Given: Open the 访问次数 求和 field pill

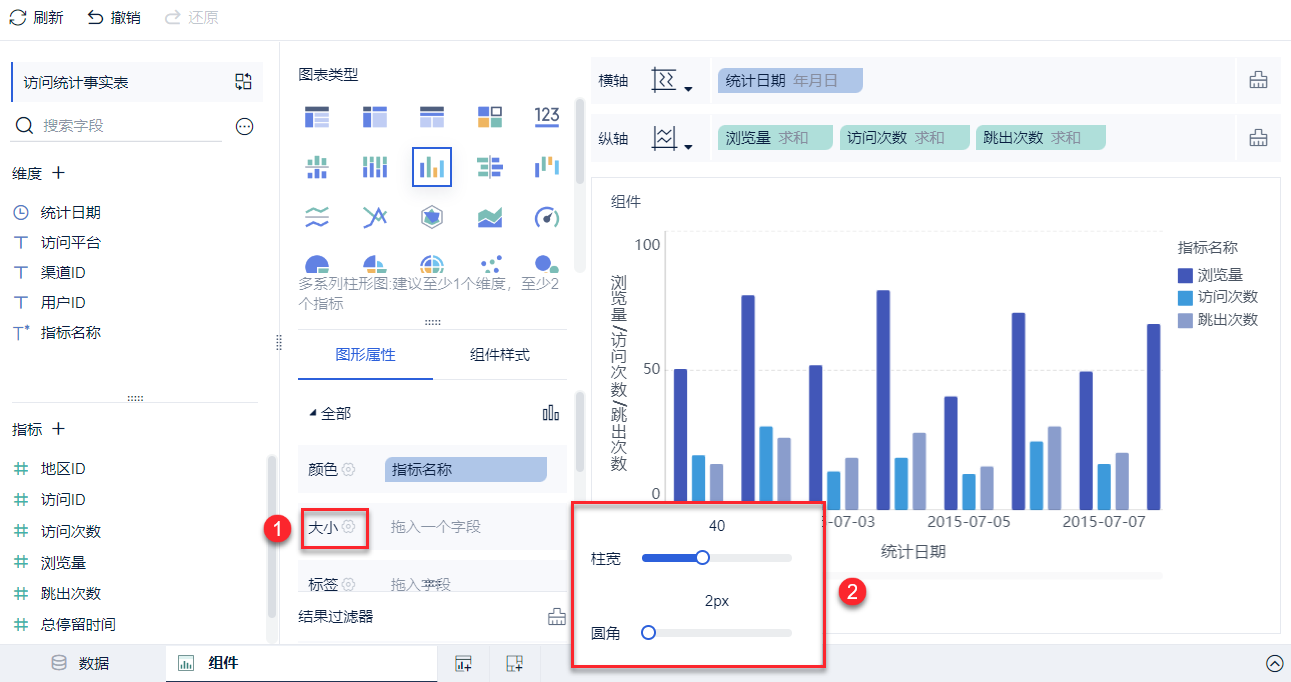Looking at the screenshot, I should [x=905, y=138].
